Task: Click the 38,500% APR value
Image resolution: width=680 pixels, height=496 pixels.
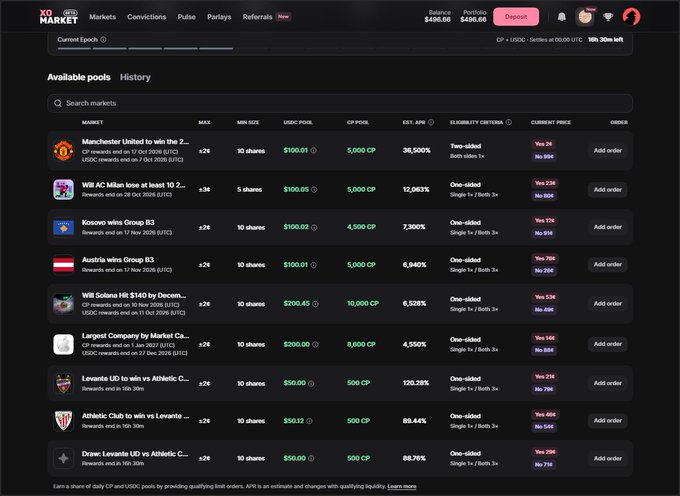Action: pos(416,150)
